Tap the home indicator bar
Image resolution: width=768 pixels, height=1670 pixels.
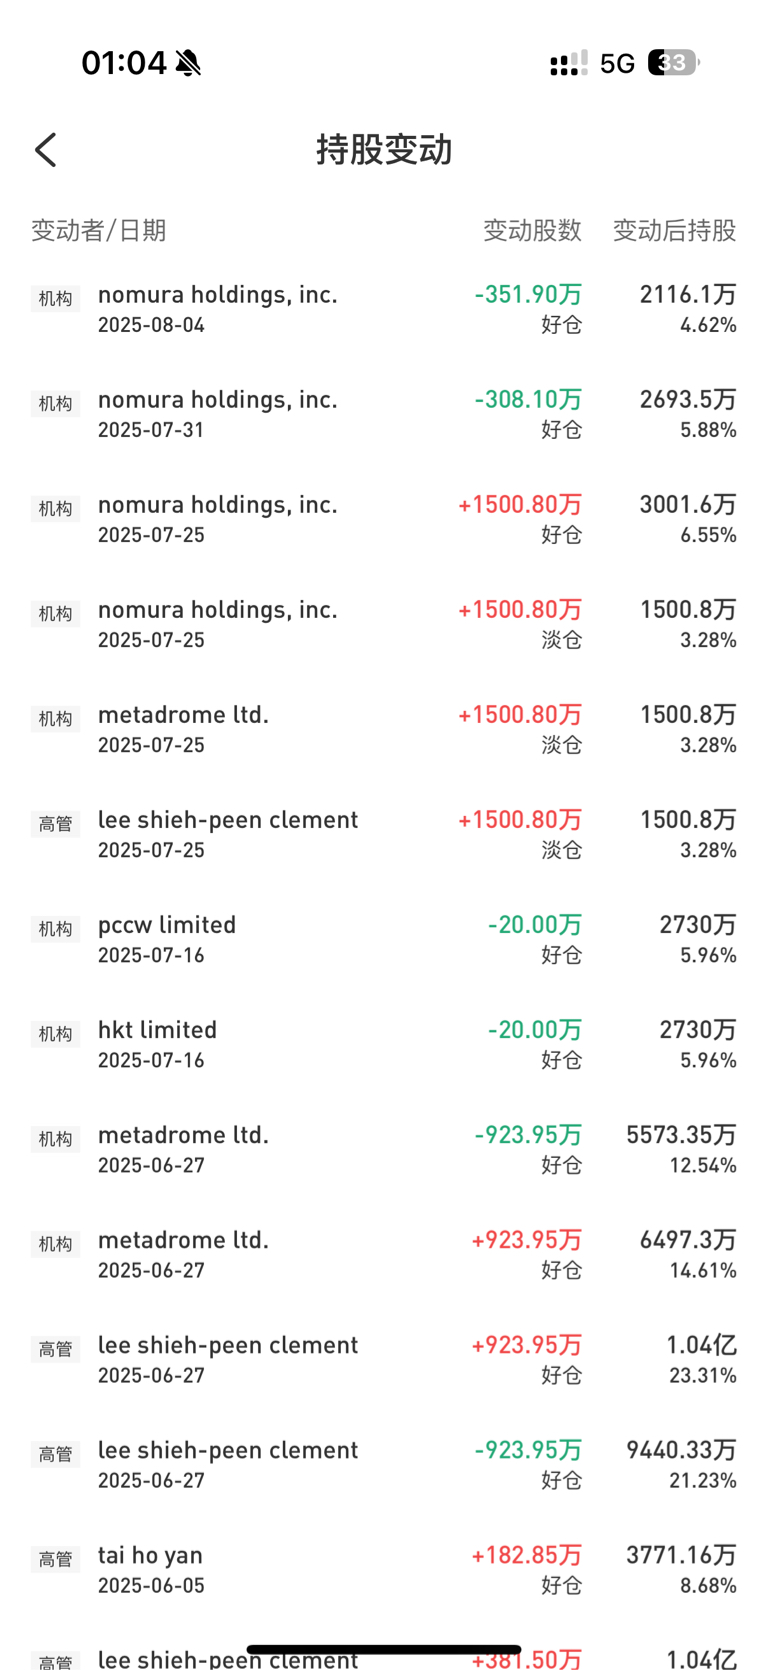pyautogui.click(x=384, y=1649)
